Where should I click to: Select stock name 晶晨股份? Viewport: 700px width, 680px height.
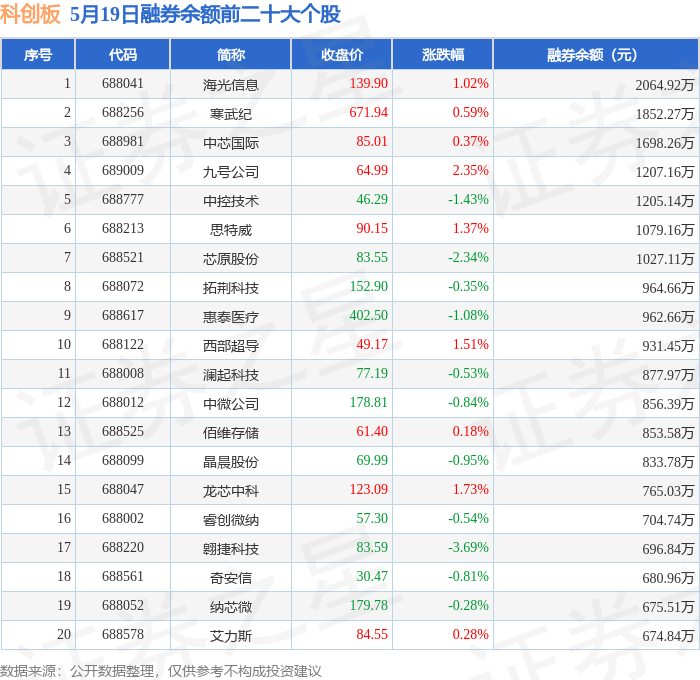(231, 462)
